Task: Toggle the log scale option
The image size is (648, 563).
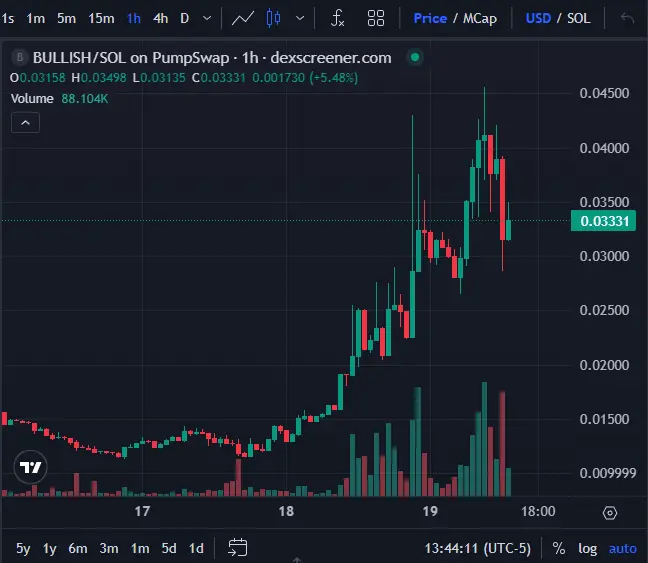Action: [x=588, y=549]
